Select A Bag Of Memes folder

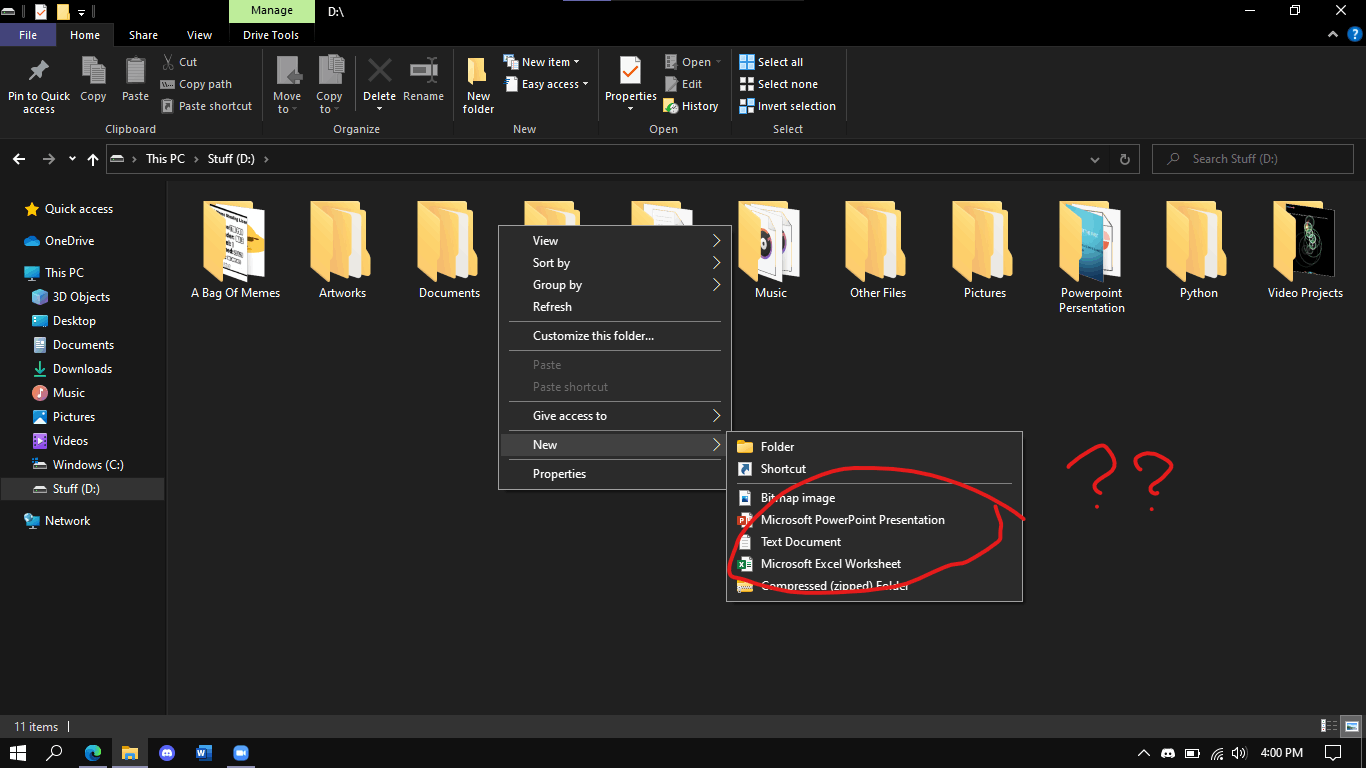point(235,250)
